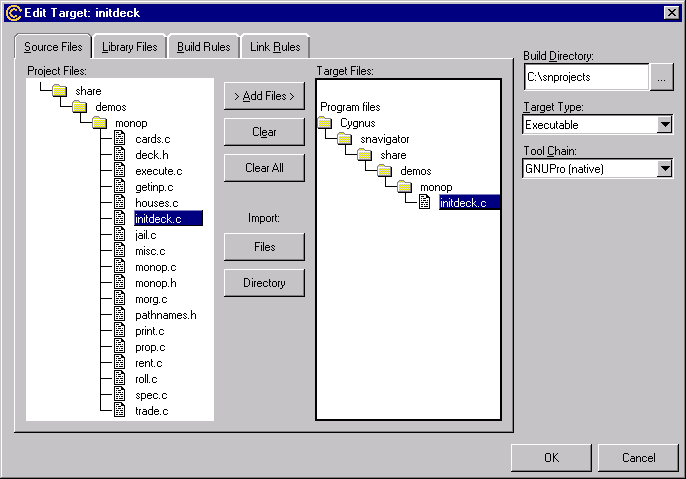Viewport: 686px width, 479px height.
Task: Browse for build directory with ellipsis button
Action: 662,76
